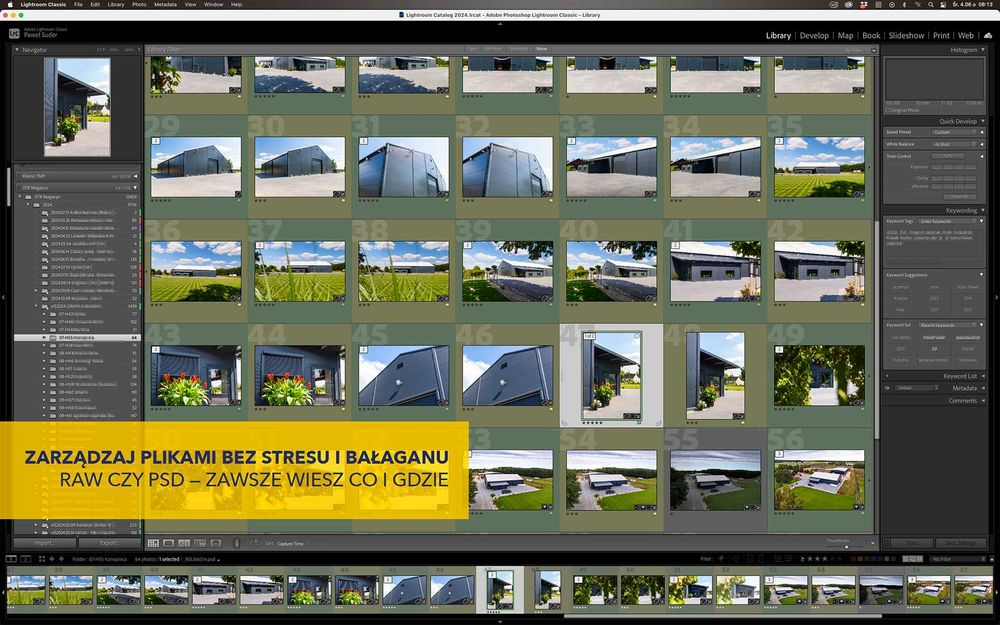The image size is (1000, 625).
Task: Click Auto tone control button
Action: click(947, 156)
